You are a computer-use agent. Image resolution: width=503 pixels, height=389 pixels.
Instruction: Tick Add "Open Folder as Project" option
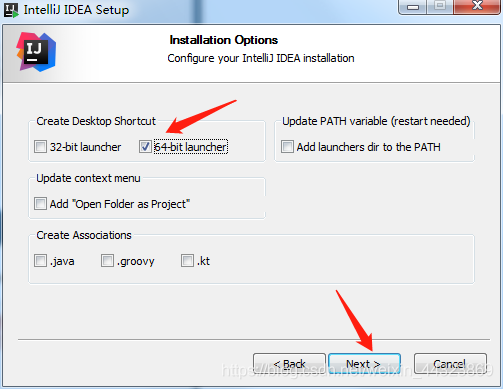coord(40,204)
